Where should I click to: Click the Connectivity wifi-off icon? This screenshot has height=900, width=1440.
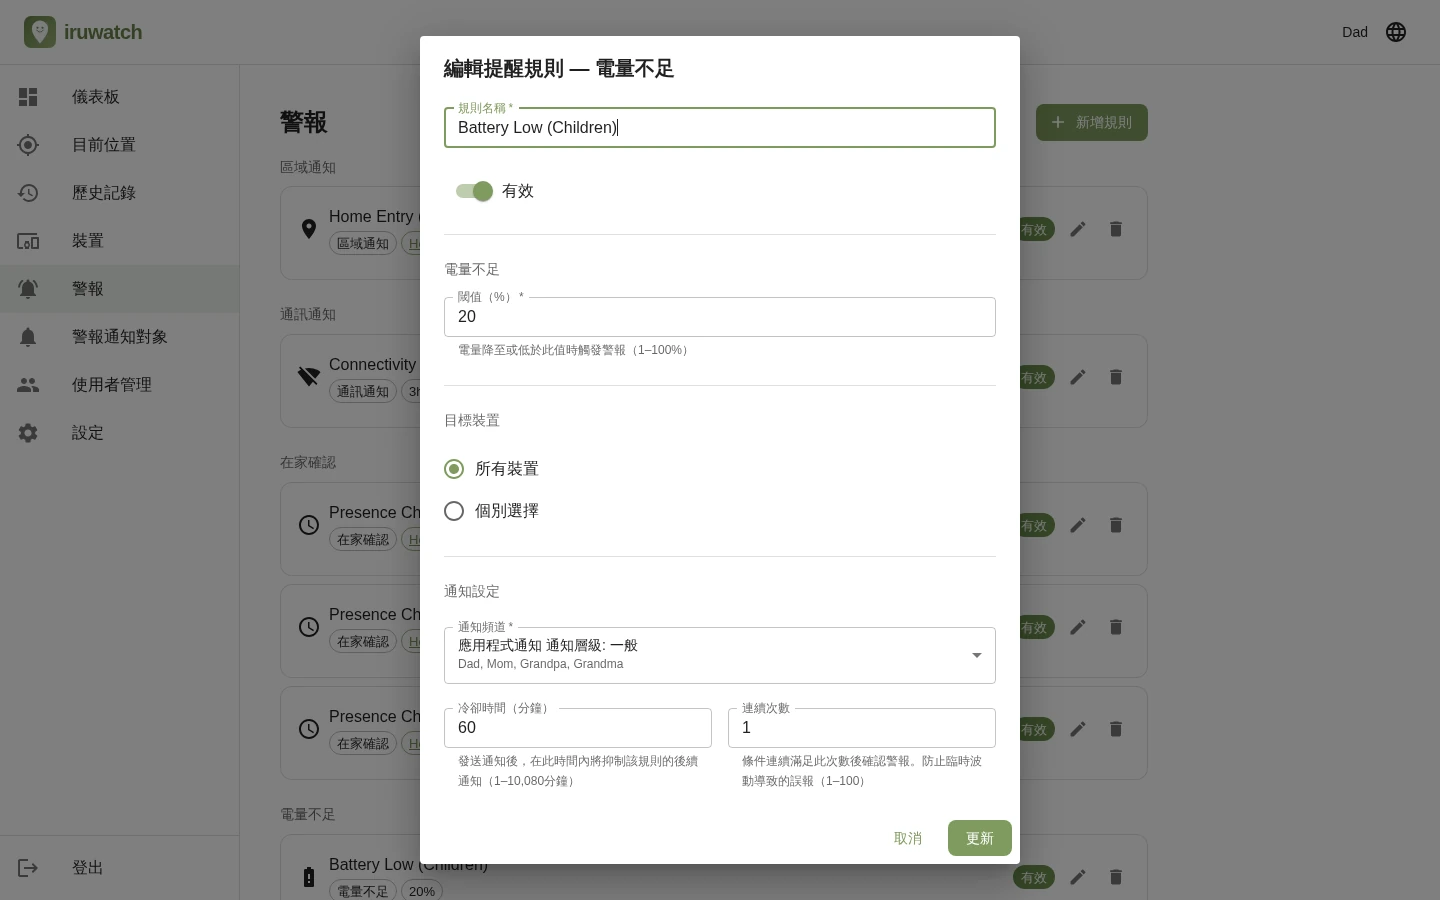(x=309, y=377)
